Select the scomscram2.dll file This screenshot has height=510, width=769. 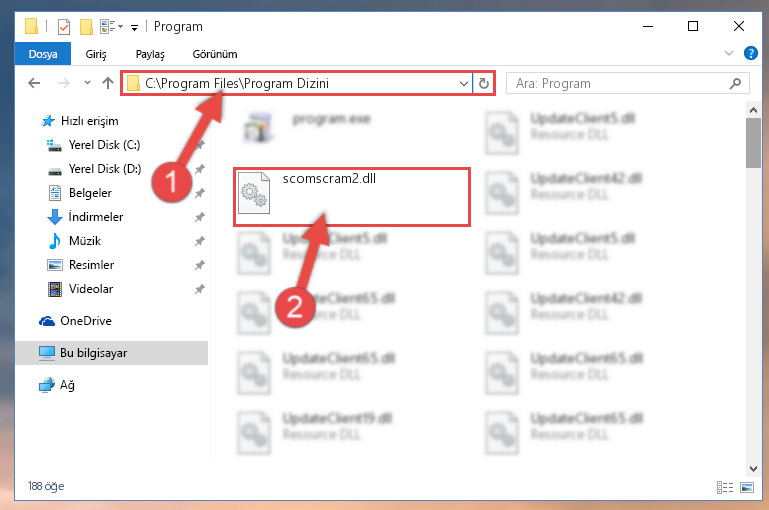[352, 197]
